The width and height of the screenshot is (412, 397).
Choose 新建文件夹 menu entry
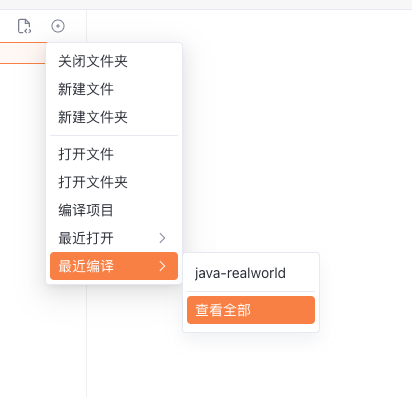[114, 117]
